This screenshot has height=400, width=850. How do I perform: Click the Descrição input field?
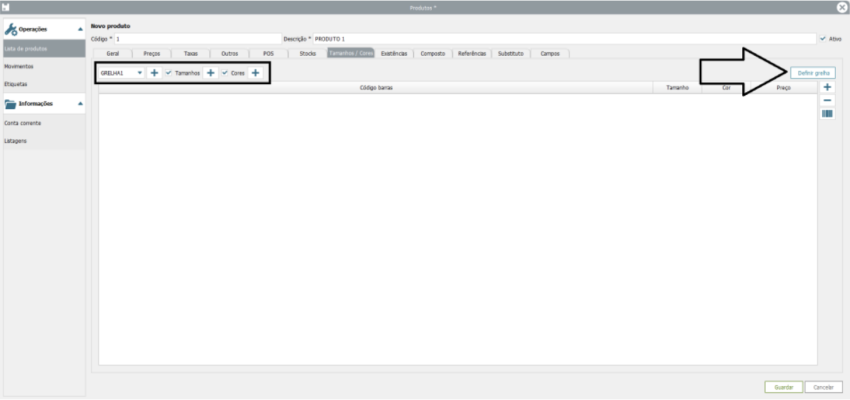[560, 38]
